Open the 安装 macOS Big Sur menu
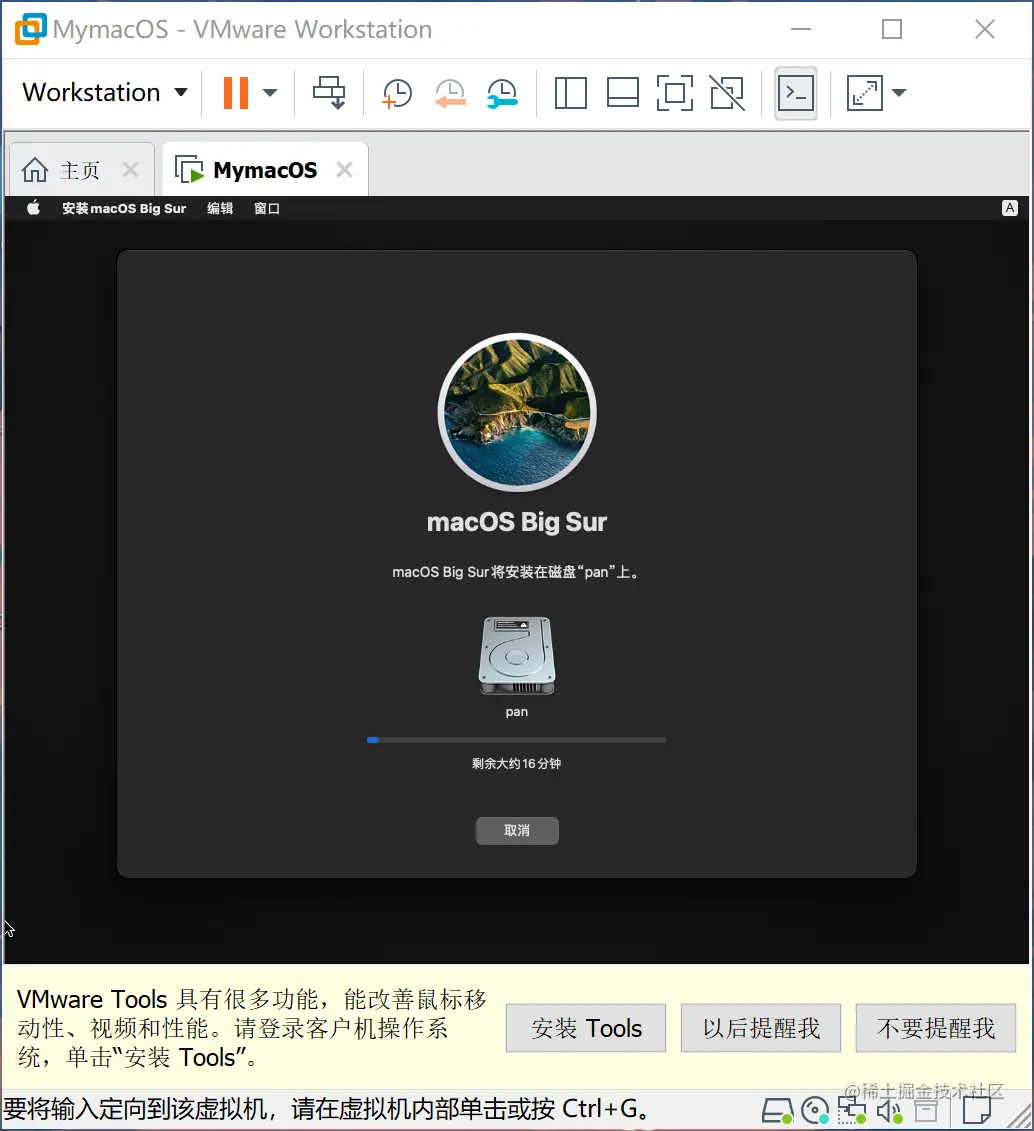Image resolution: width=1034 pixels, height=1131 pixels. click(124, 208)
